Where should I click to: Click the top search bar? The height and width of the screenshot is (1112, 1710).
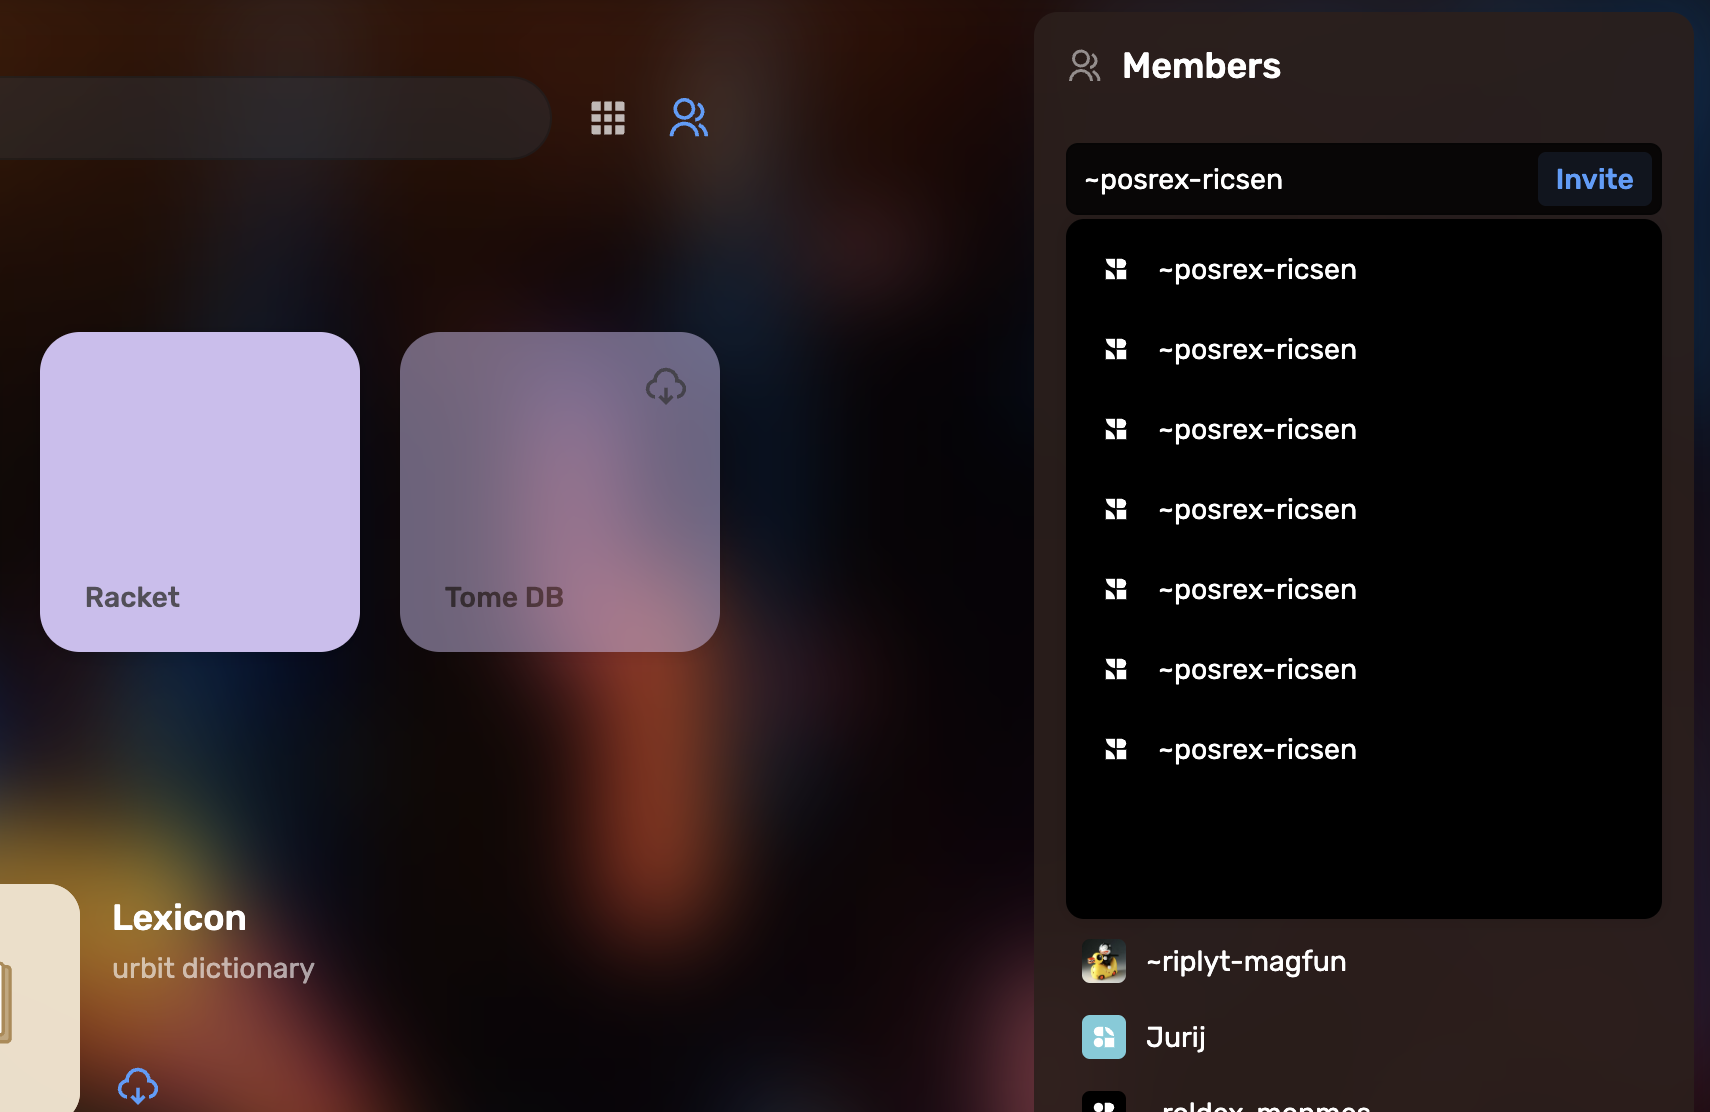(270, 117)
